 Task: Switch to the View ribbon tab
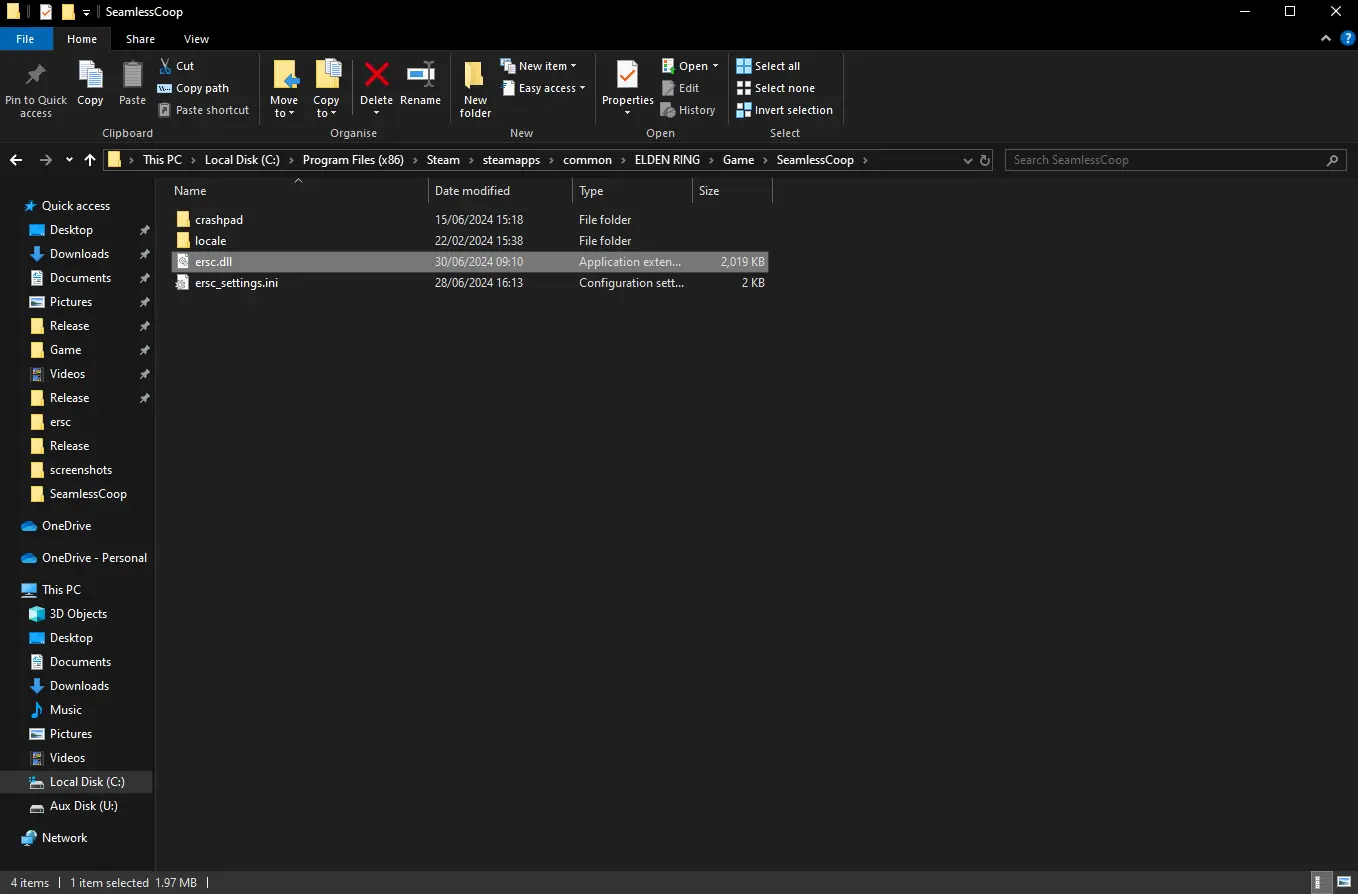coord(196,39)
